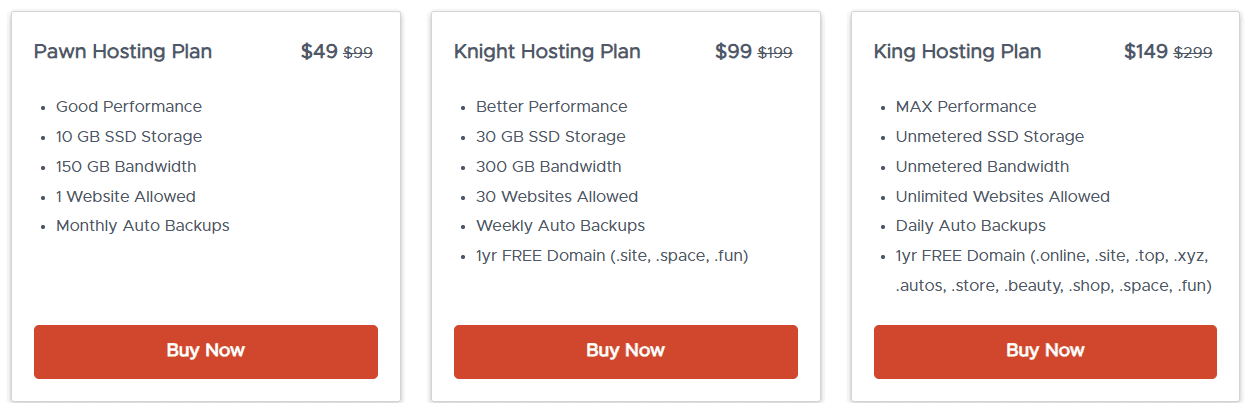Click "Weekly Auto Backups" feature
Viewport: 1249px width, 403px height.
pyautogui.click(x=560, y=226)
